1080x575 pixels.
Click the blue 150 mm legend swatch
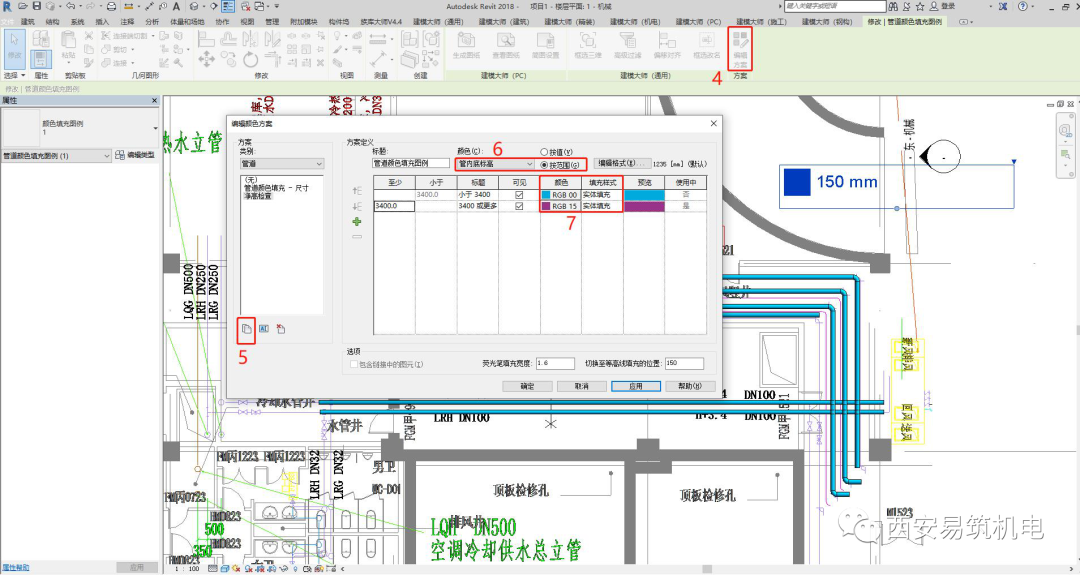[x=797, y=182]
